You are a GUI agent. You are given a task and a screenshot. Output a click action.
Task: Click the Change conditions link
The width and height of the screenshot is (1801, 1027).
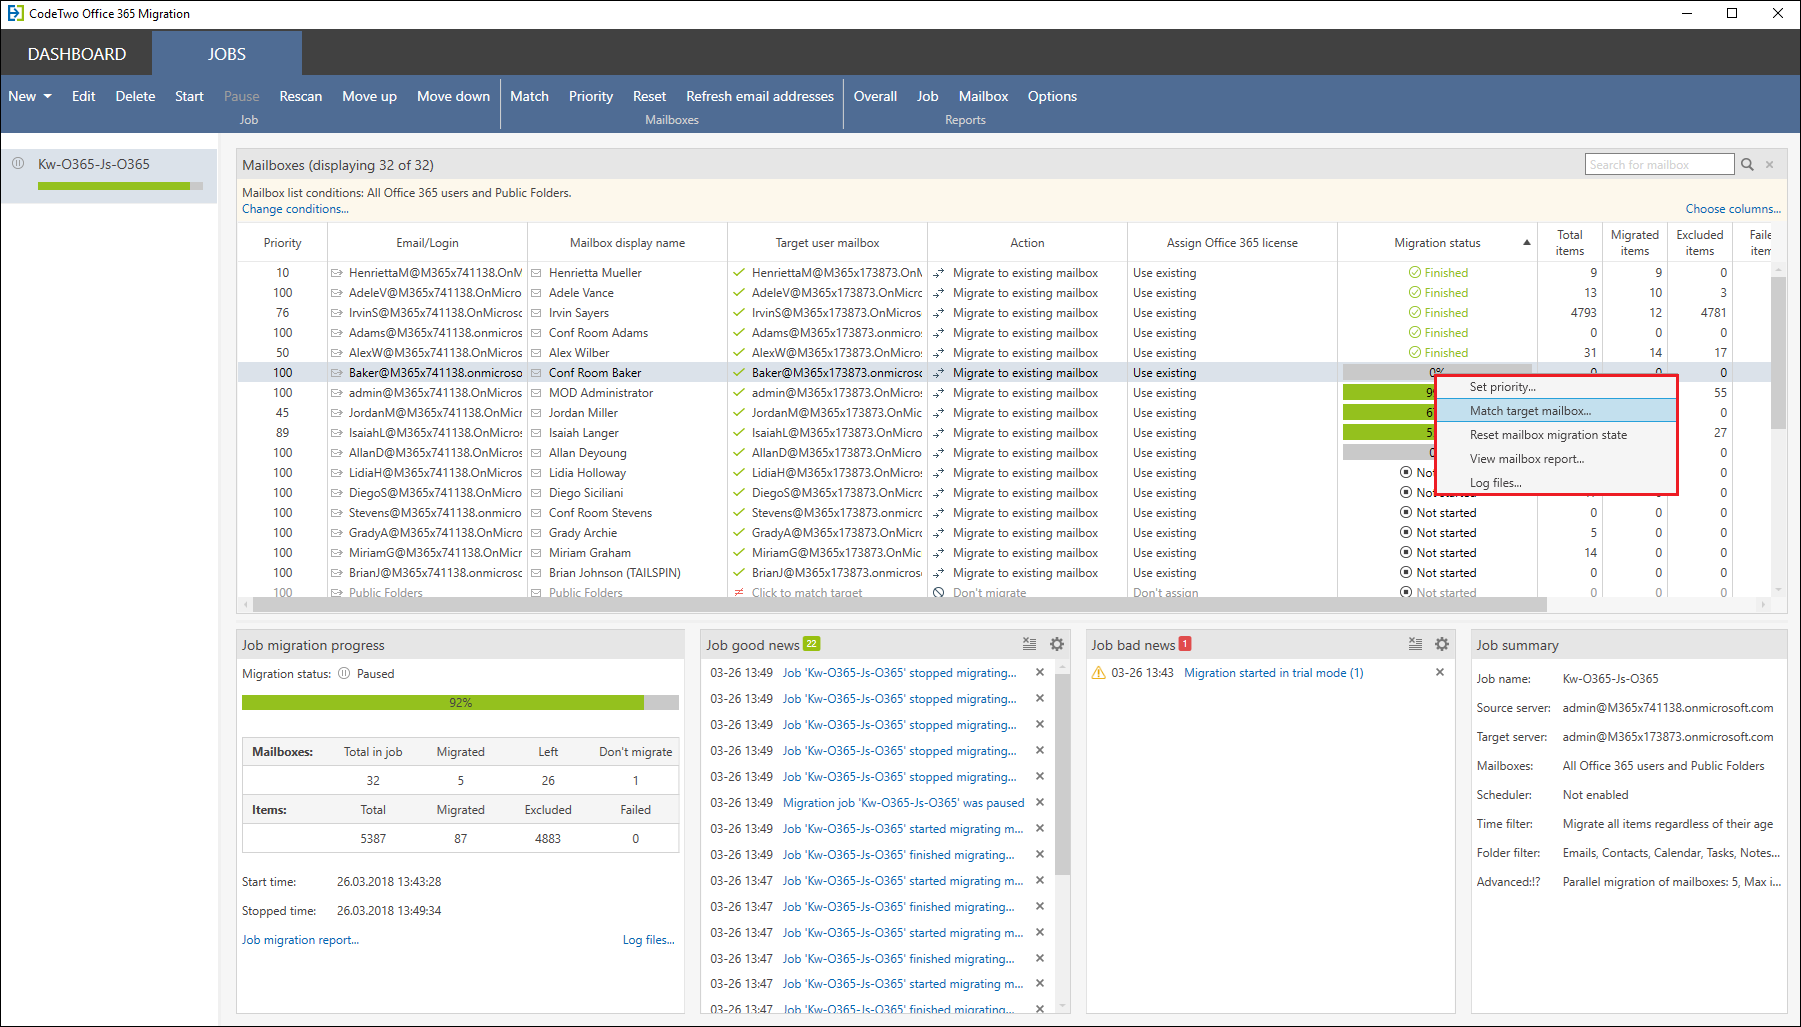coord(295,209)
